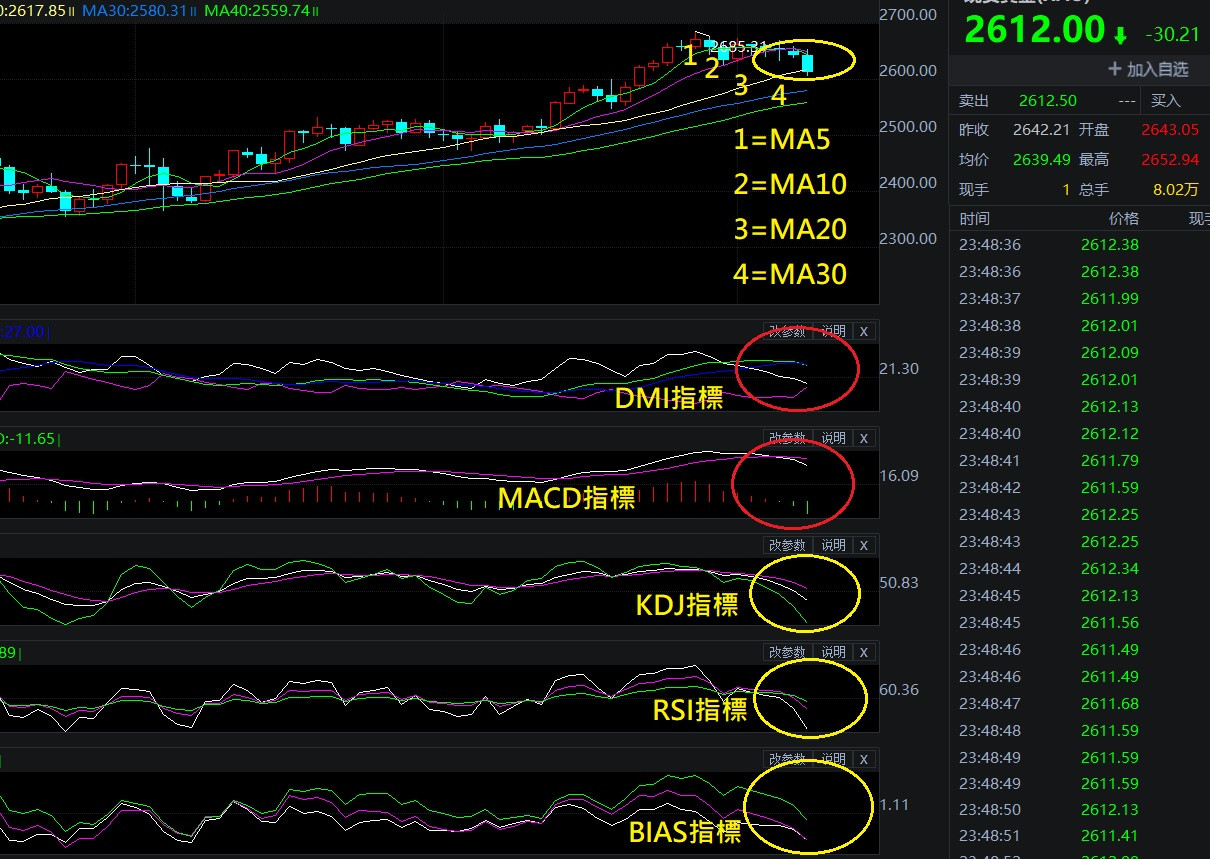Screen dimensions: 1210x859
Task: Click the MA30:2580.31 label
Action: [134, 11]
